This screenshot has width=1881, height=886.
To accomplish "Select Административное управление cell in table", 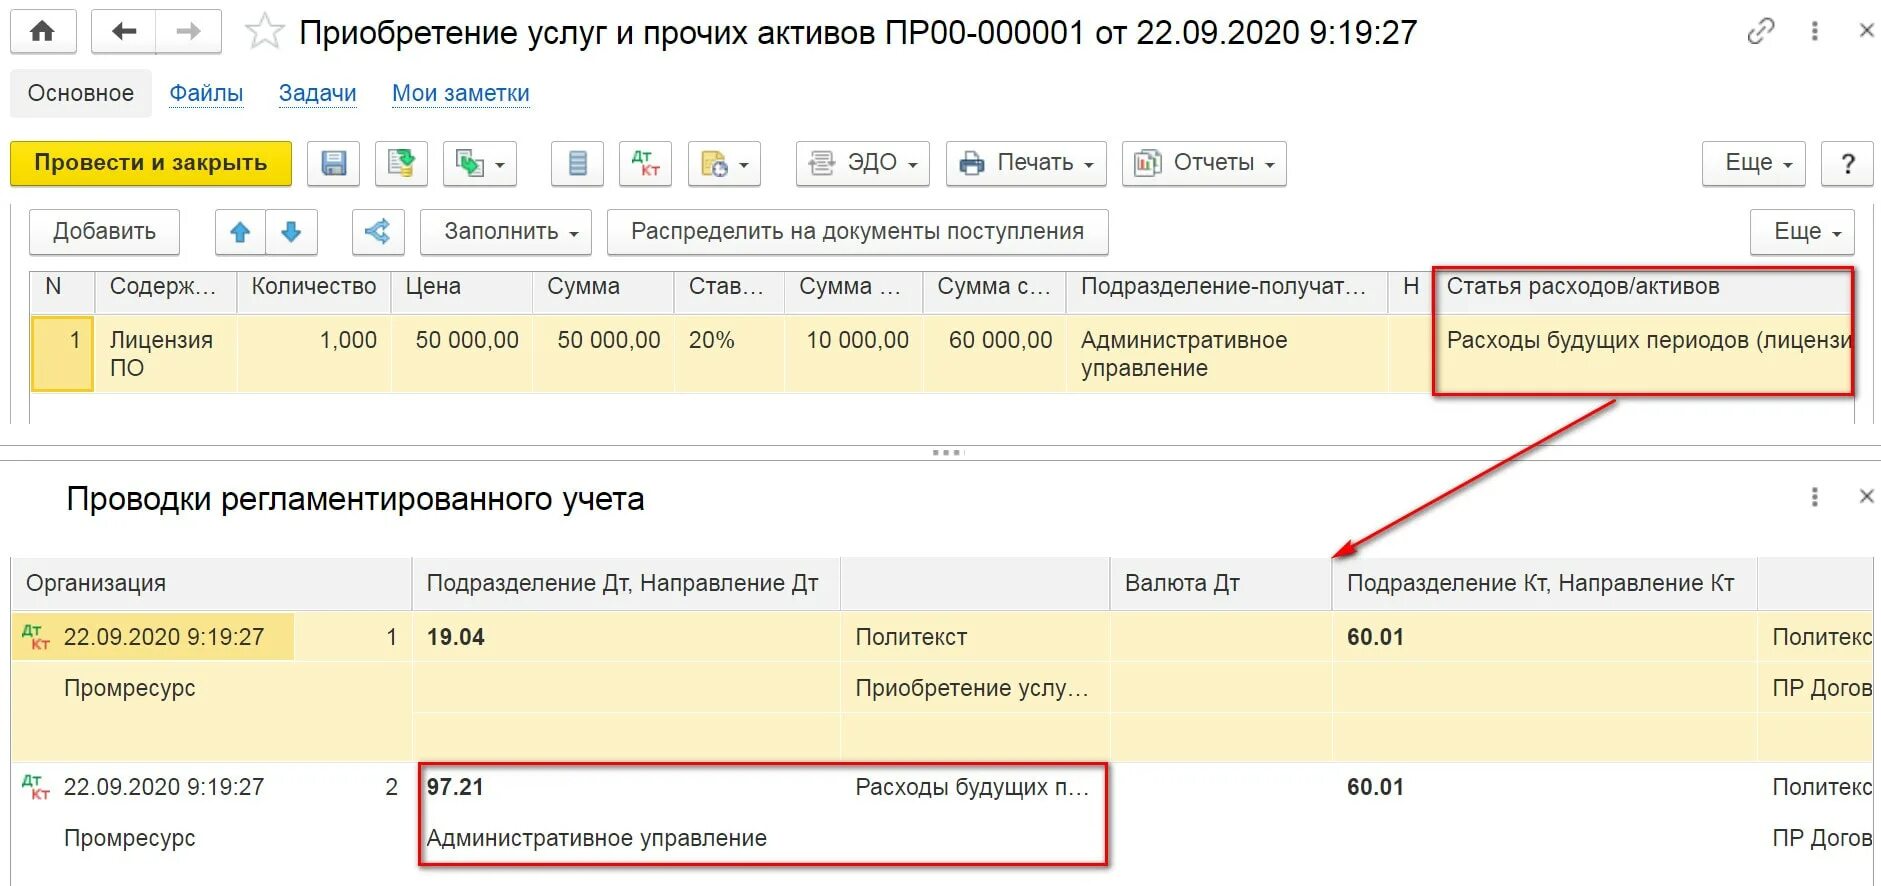I will (x=1226, y=354).
